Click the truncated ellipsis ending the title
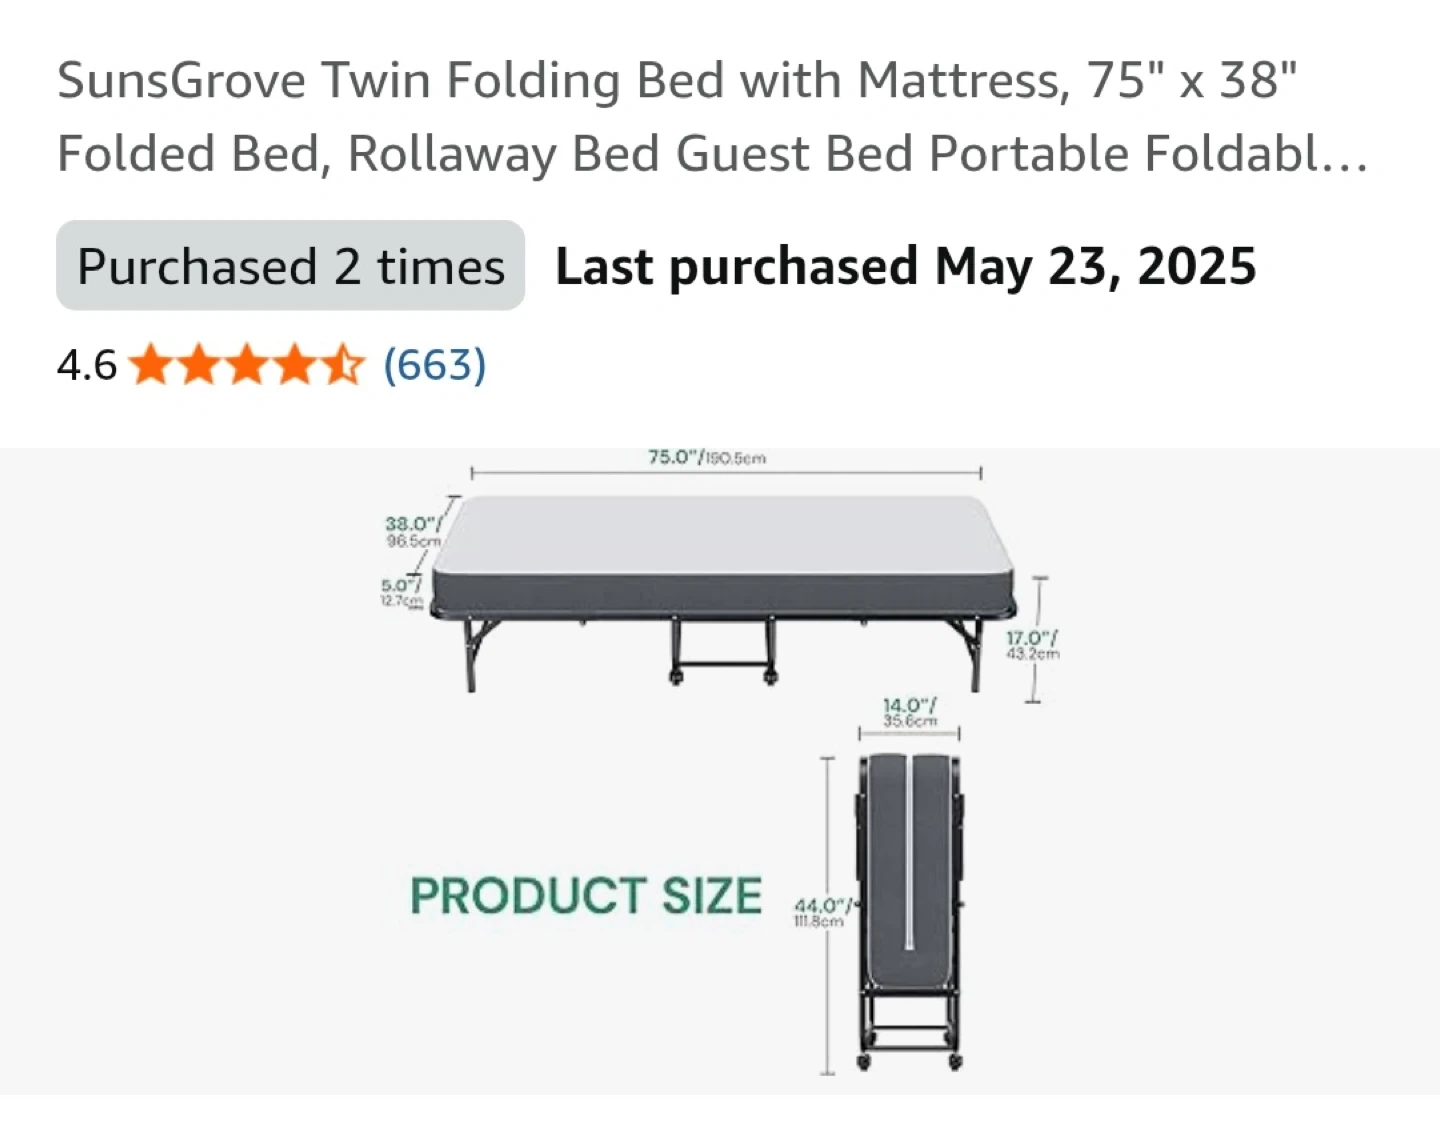 [1345, 155]
